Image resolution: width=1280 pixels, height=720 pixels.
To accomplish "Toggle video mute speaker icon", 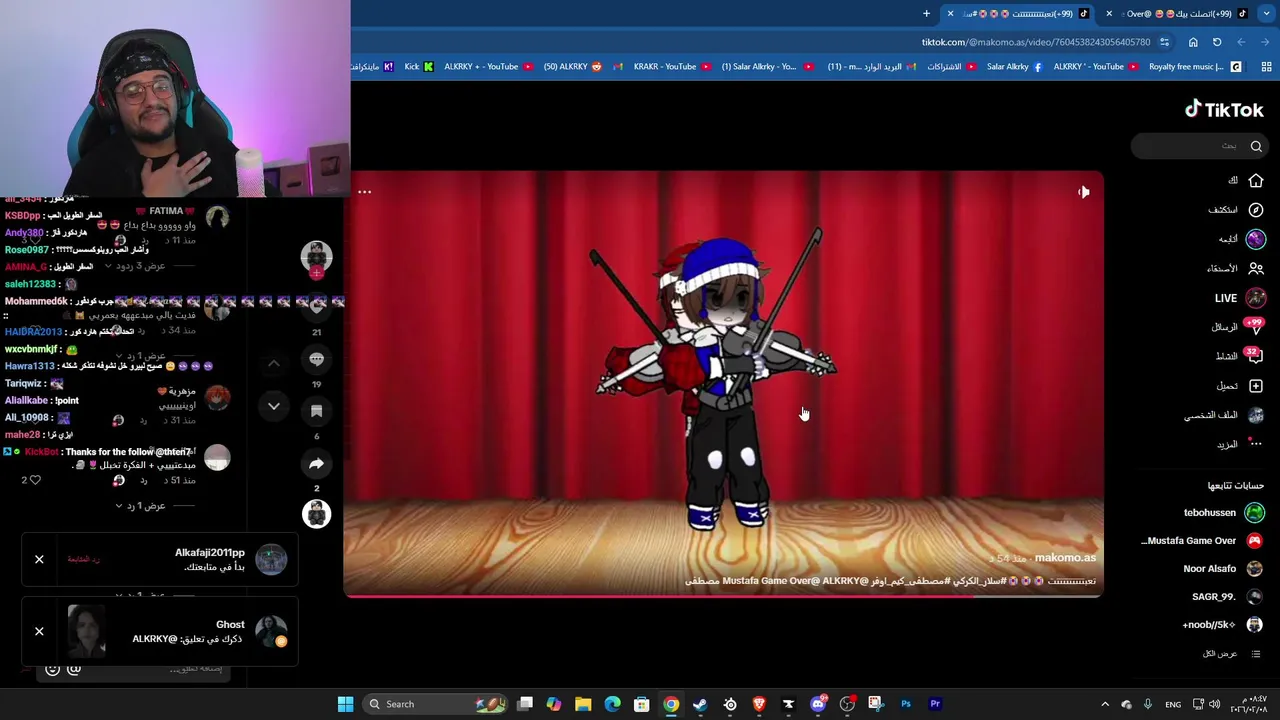I will click(x=1084, y=192).
